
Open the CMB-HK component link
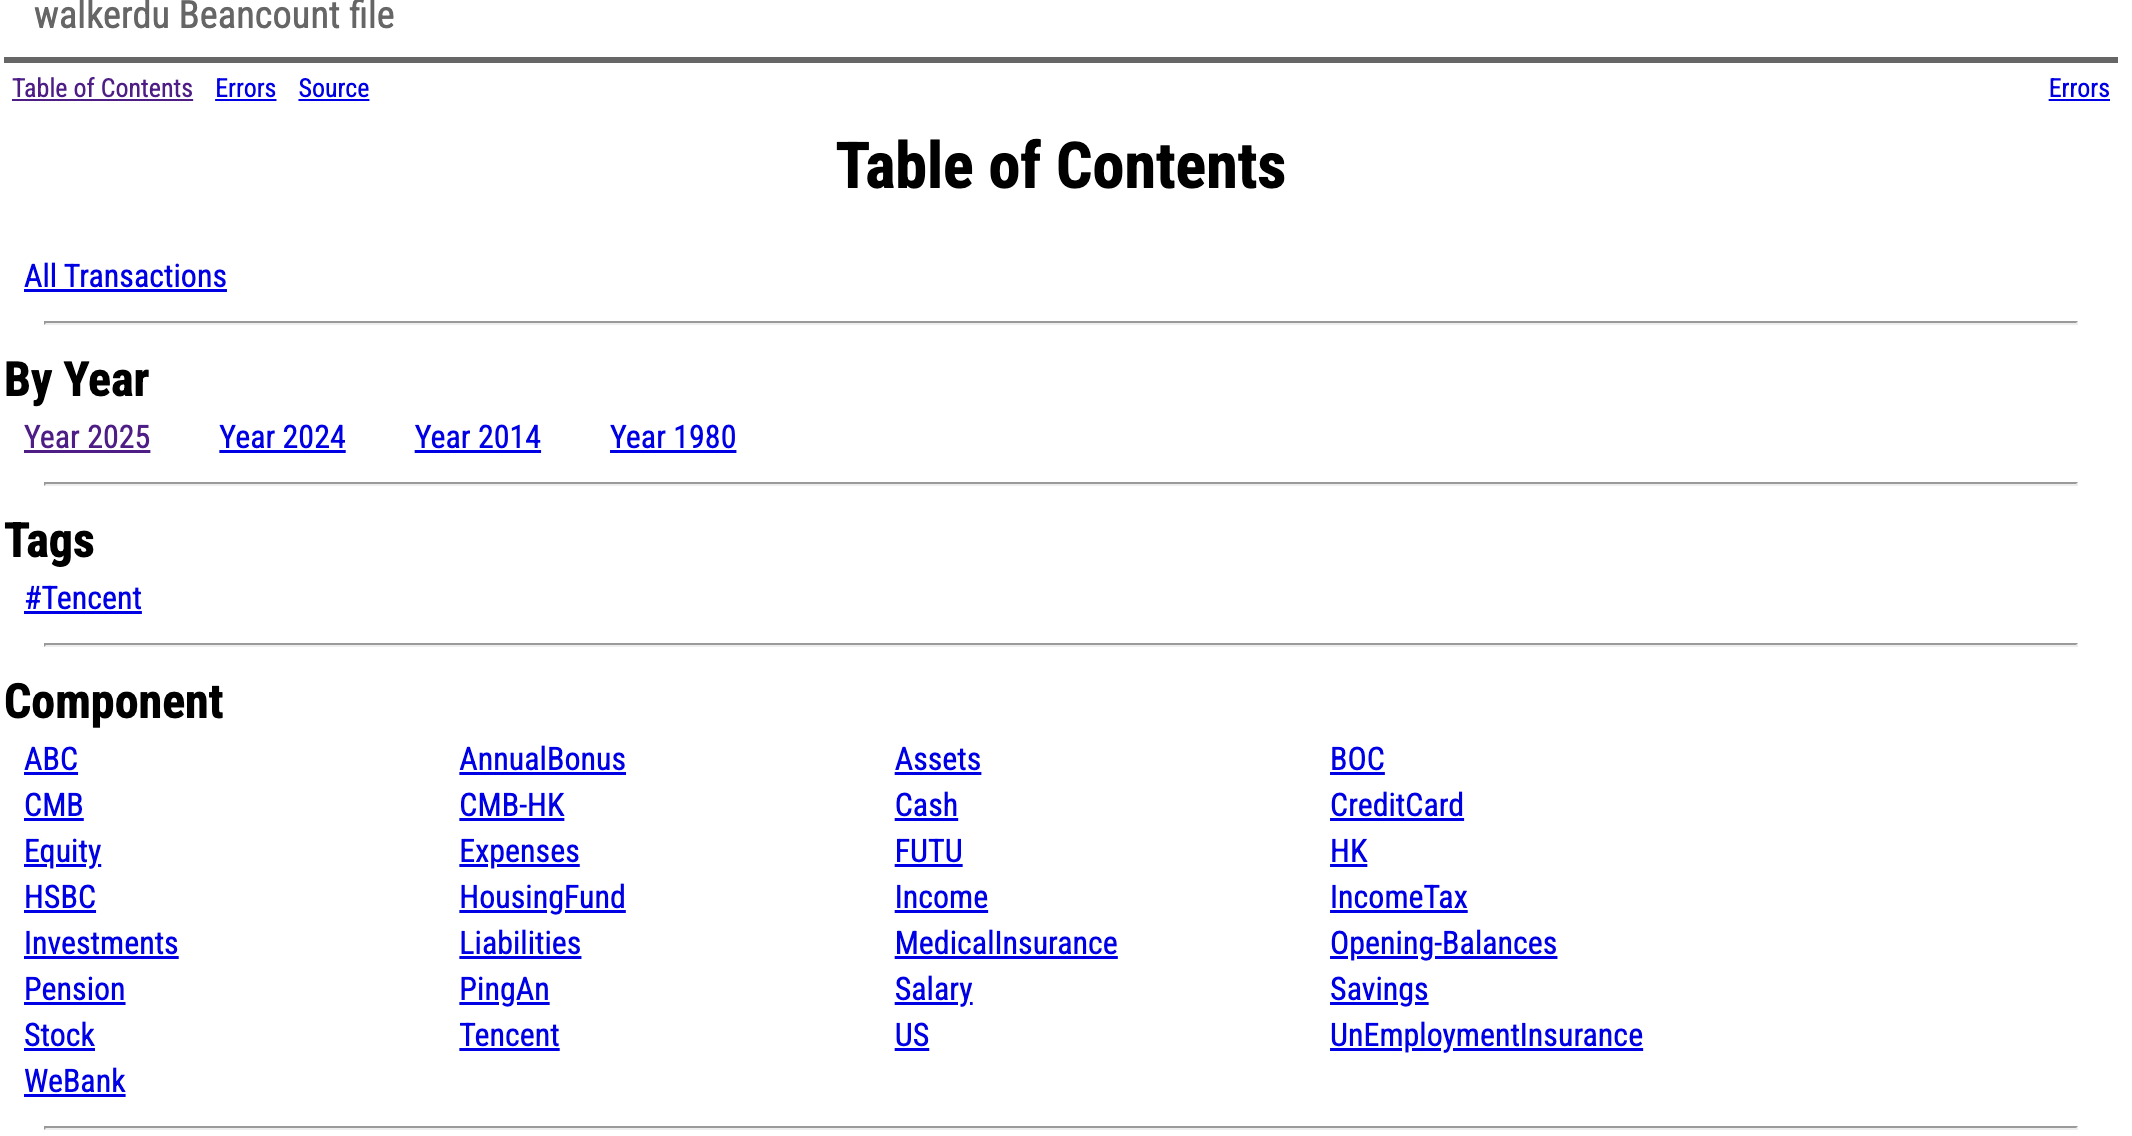click(511, 805)
